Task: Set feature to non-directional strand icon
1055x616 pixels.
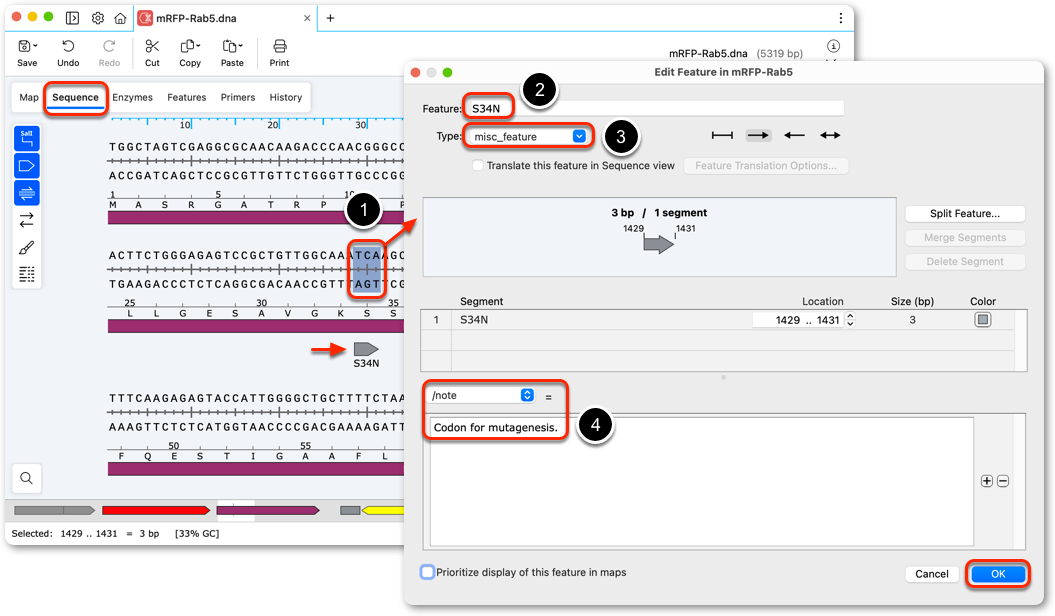Action: 722,135
